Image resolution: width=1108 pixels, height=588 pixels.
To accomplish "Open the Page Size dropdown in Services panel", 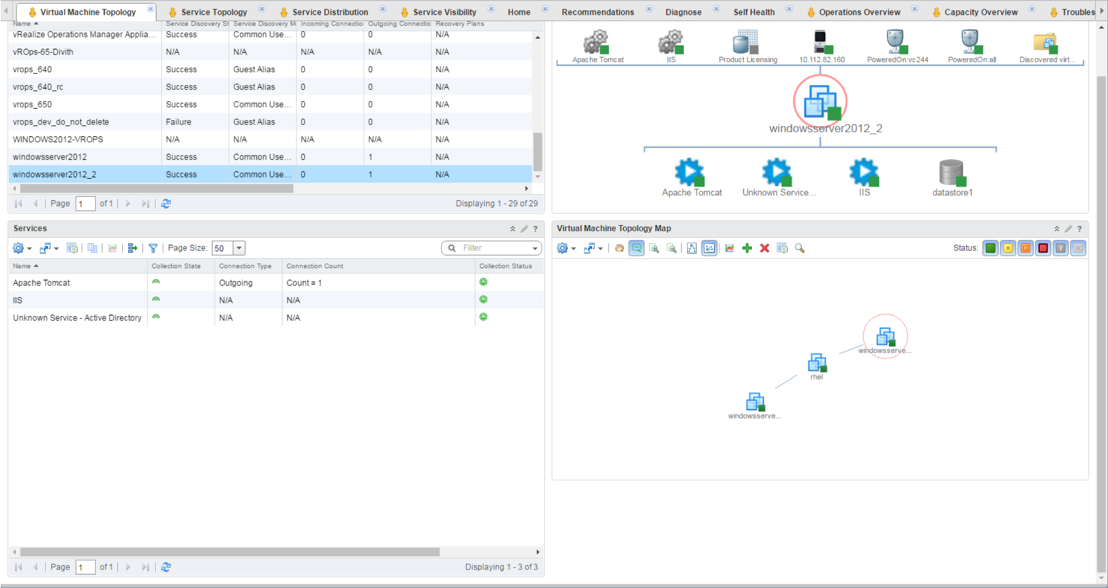I will [239, 248].
